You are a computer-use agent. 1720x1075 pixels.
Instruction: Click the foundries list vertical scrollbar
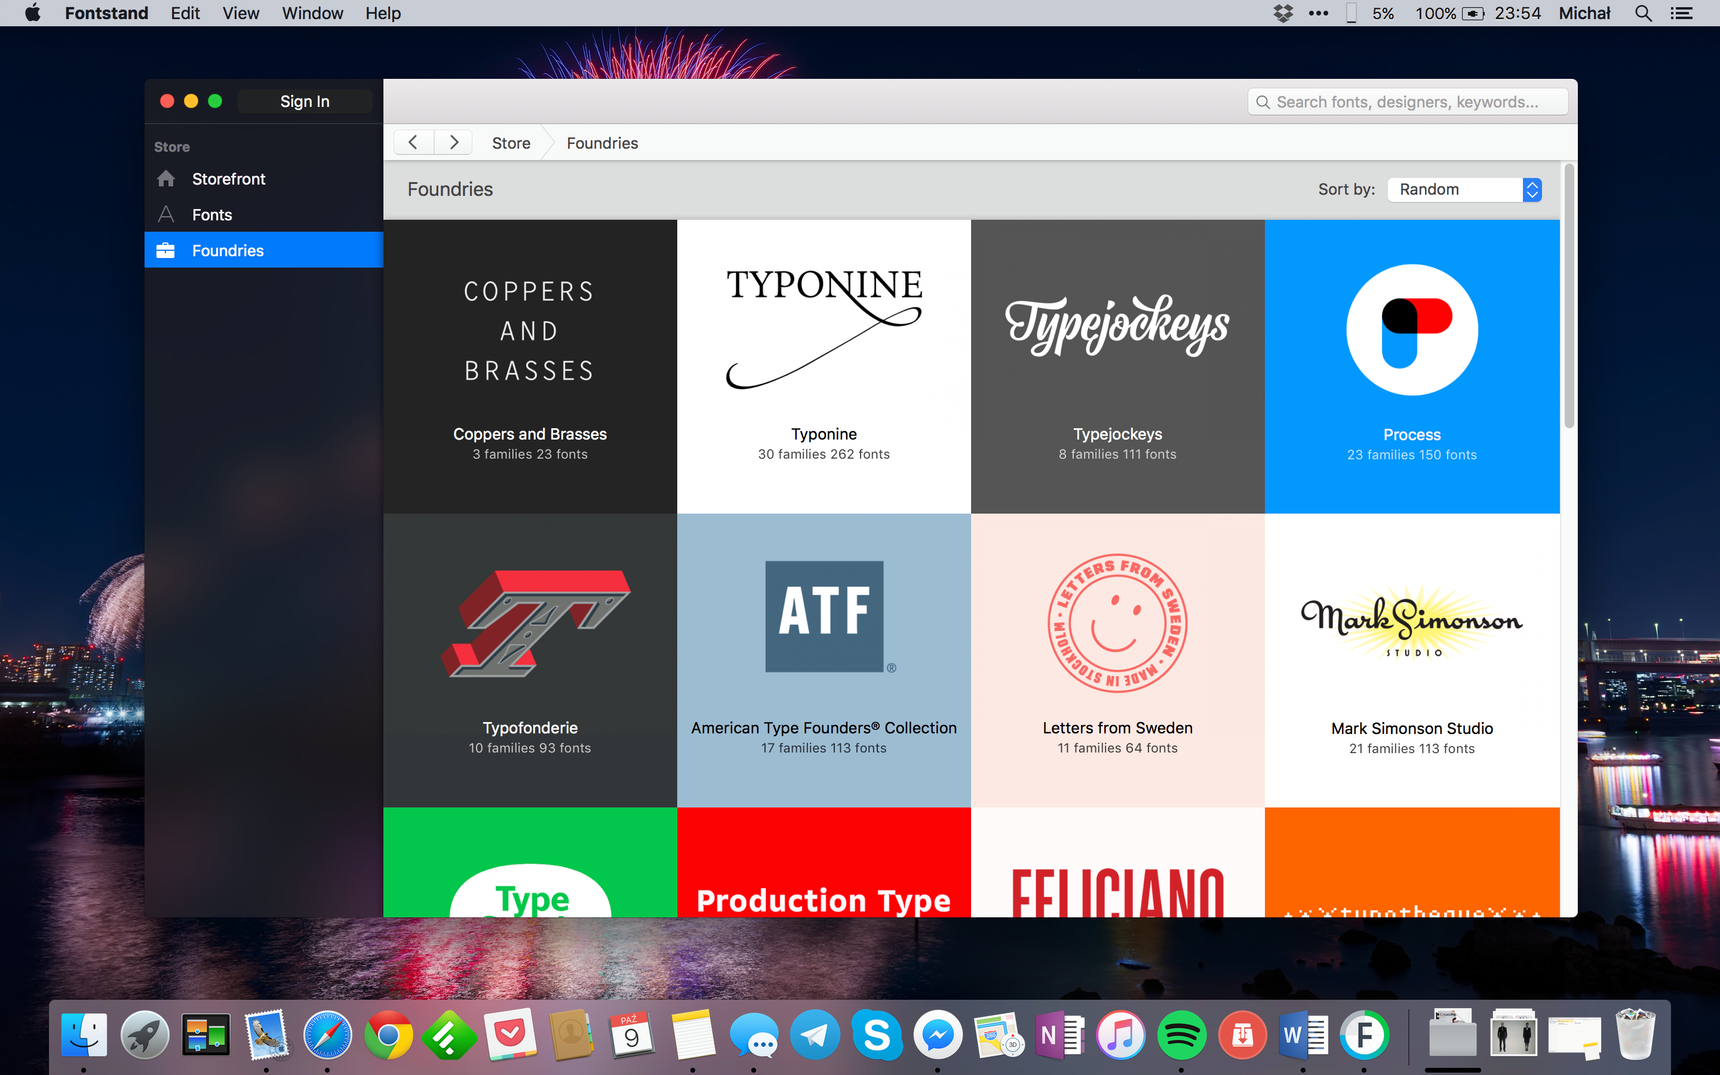point(1569,296)
